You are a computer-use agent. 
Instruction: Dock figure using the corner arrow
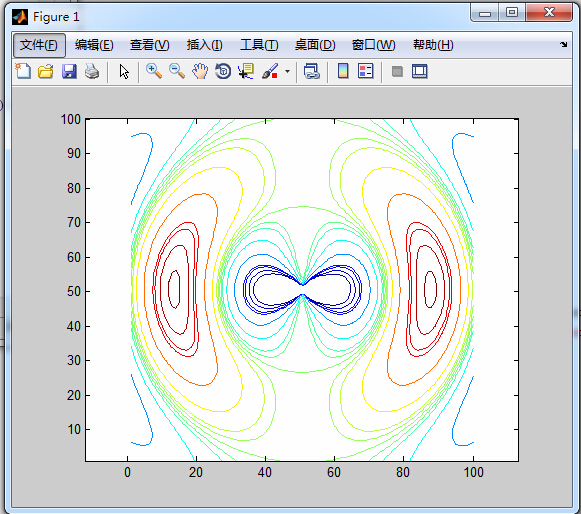564,44
